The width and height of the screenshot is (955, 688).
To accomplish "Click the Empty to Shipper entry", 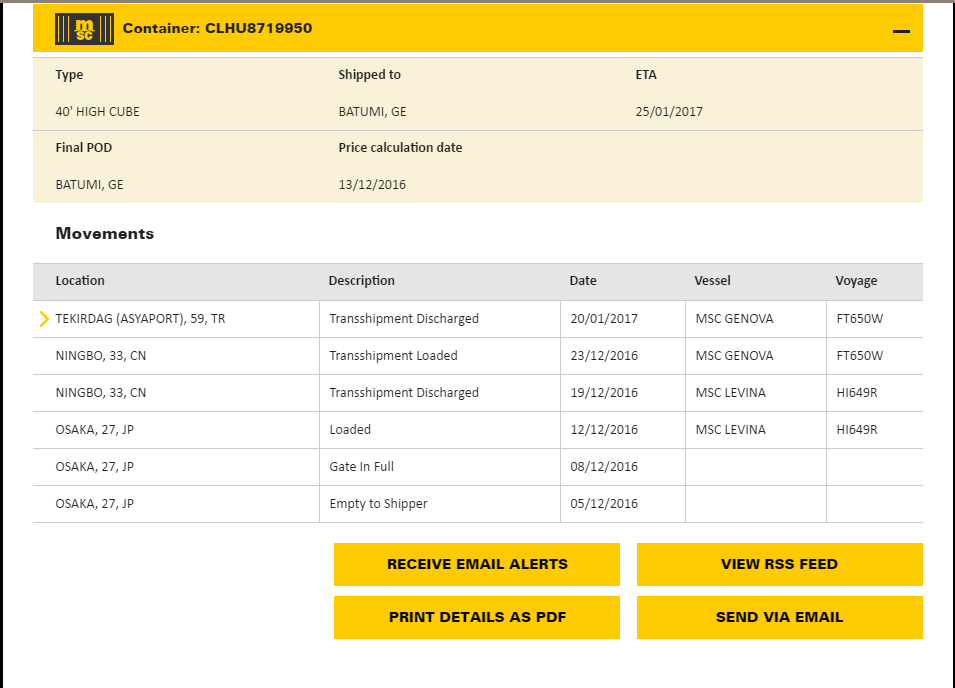I will [x=378, y=504].
